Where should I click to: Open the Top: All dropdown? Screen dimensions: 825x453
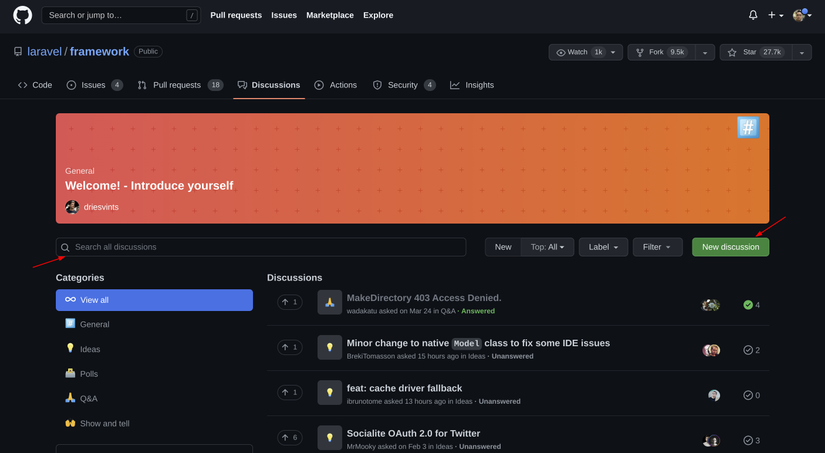(547, 247)
